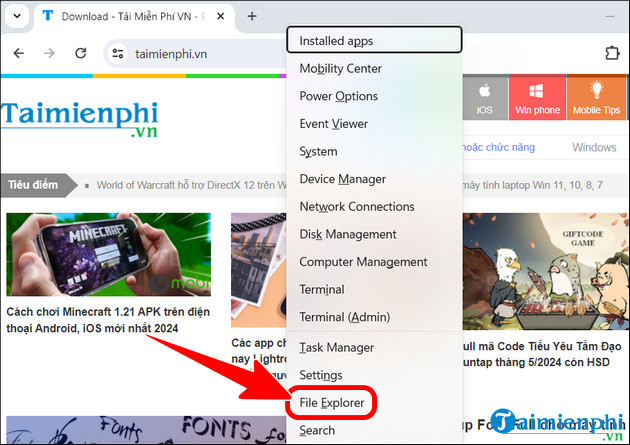Image resolution: width=630 pixels, height=445 pixels.
Task: Open the site information icon beside the URL
Action: pyautogui.click(x=118, y=54)
